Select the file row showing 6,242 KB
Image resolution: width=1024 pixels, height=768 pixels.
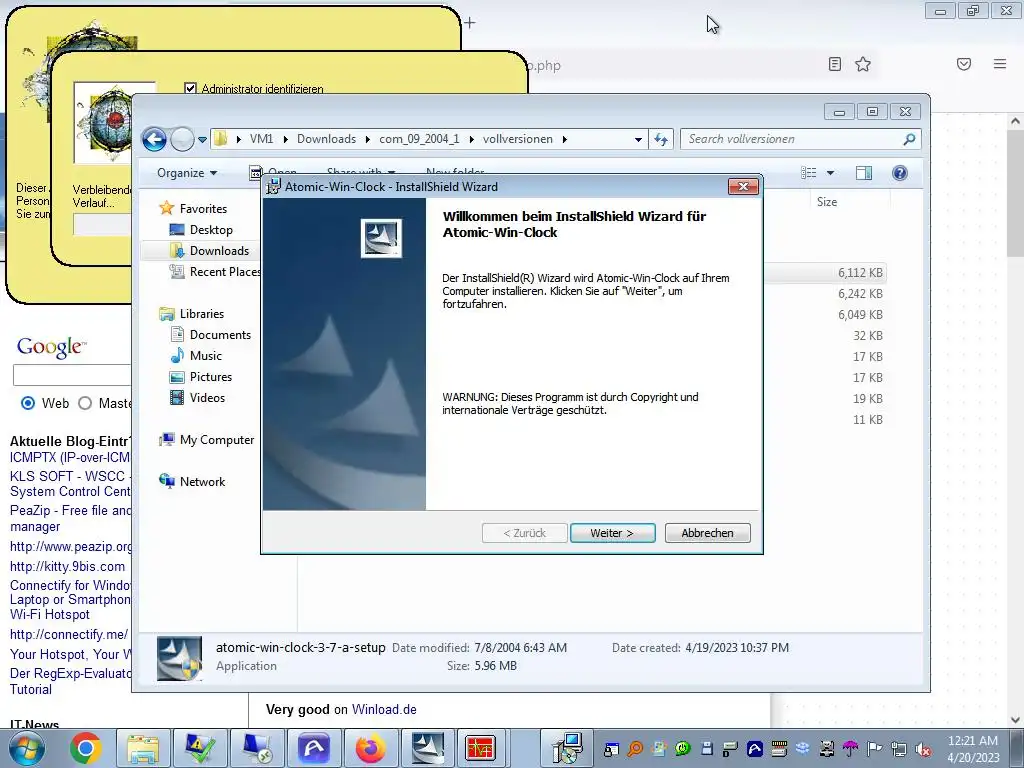point(825,294)
